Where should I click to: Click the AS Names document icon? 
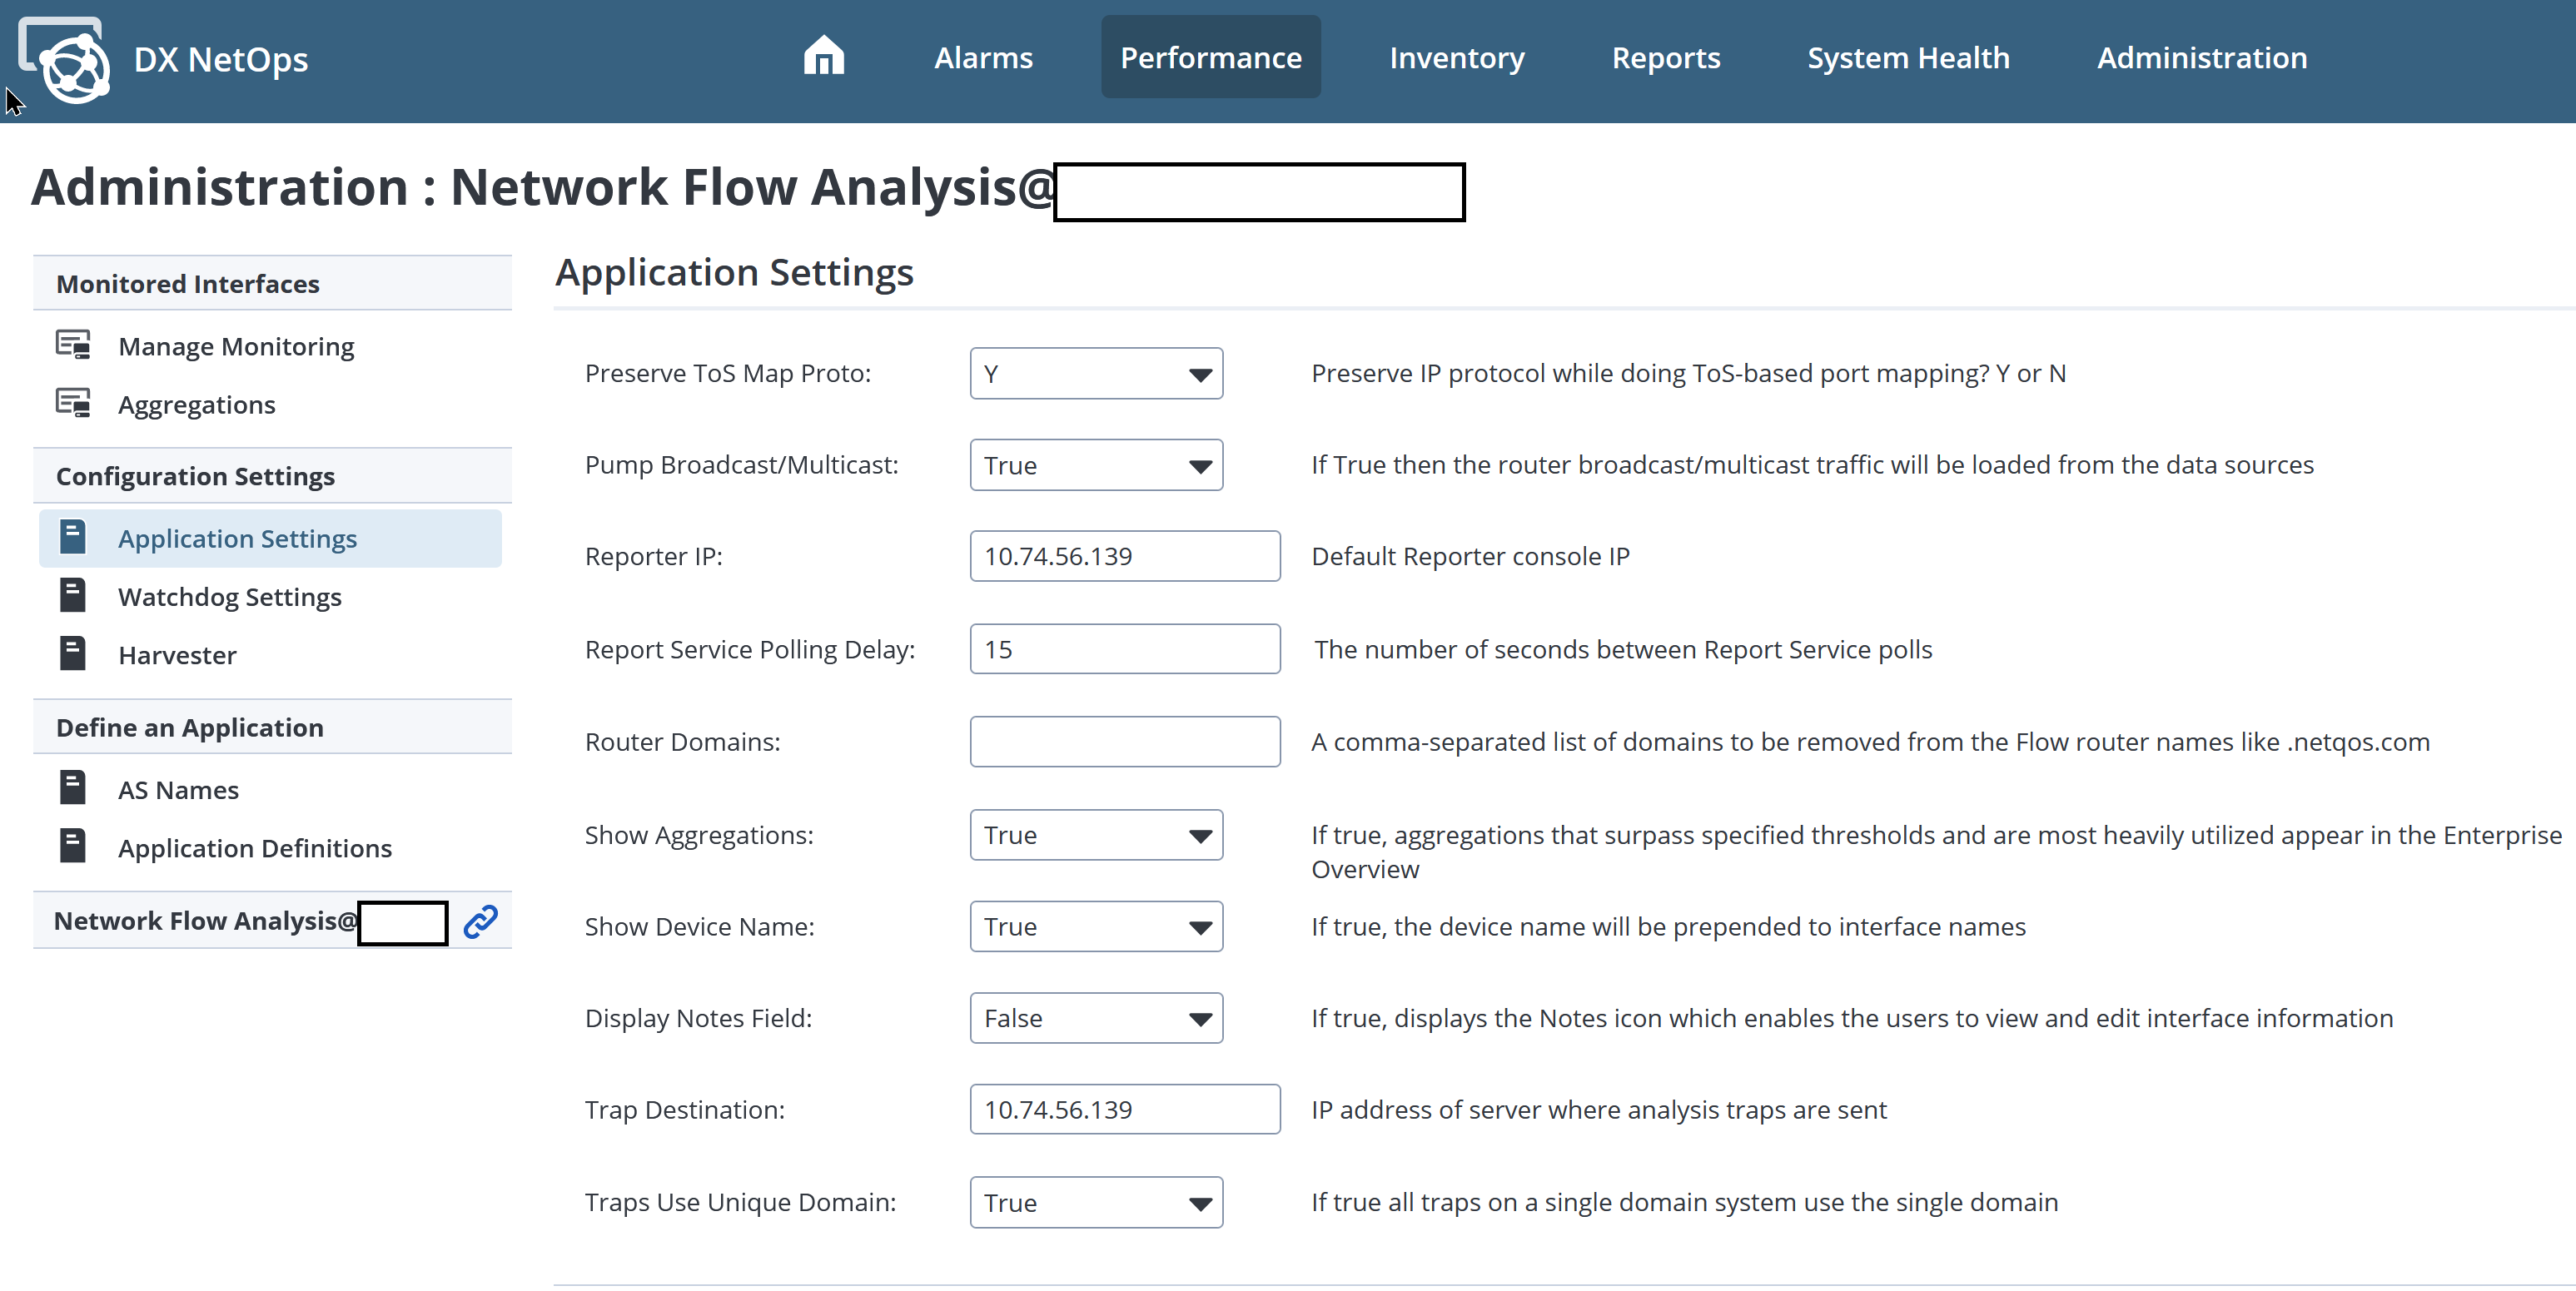tap(73, 788)
